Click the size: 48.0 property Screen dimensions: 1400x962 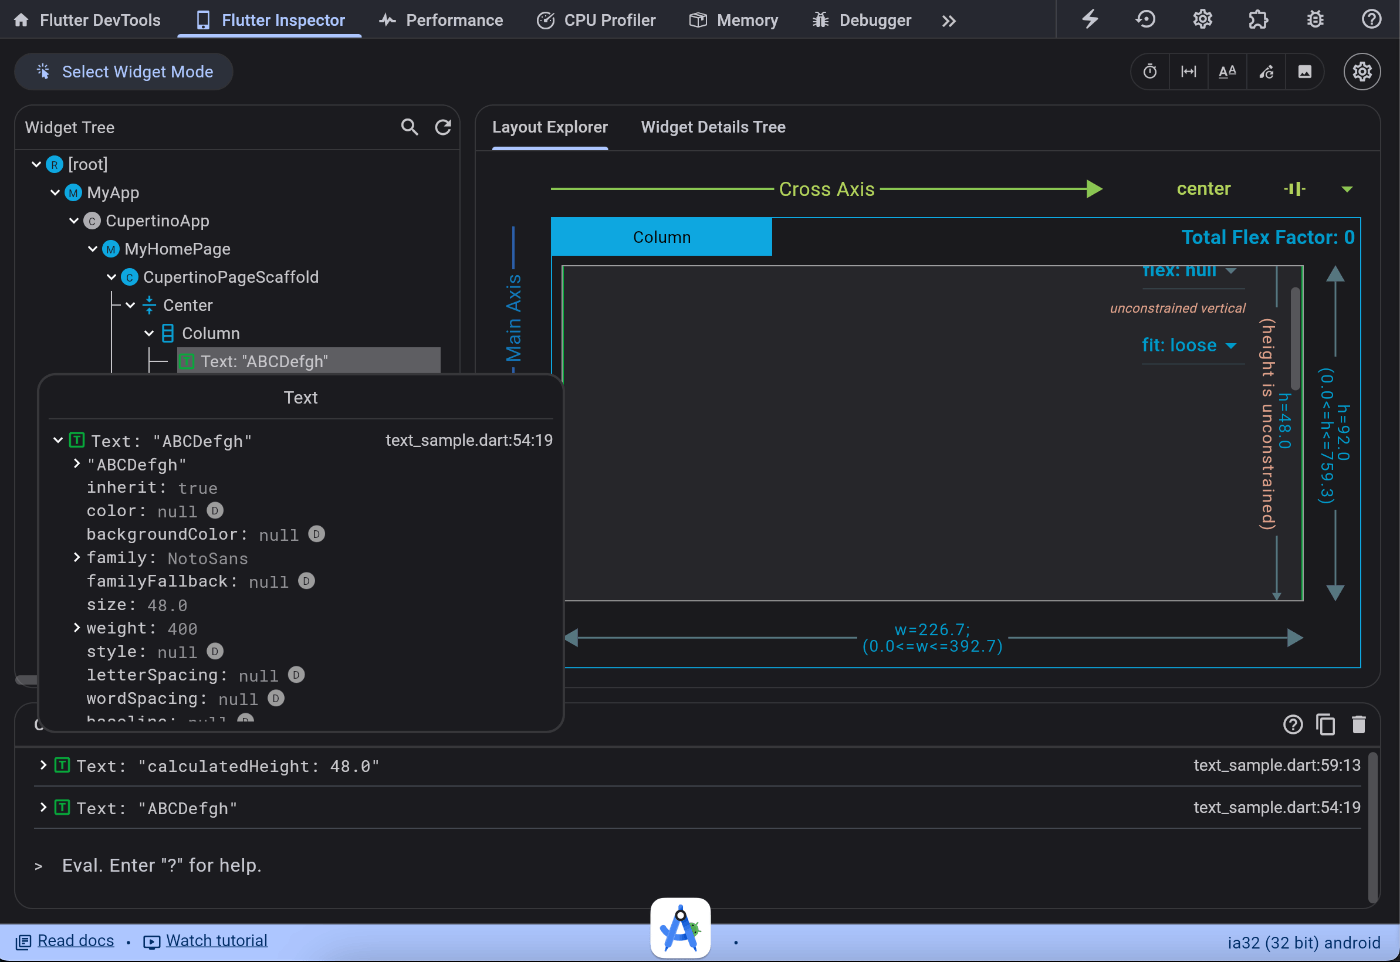click(137, 605)
